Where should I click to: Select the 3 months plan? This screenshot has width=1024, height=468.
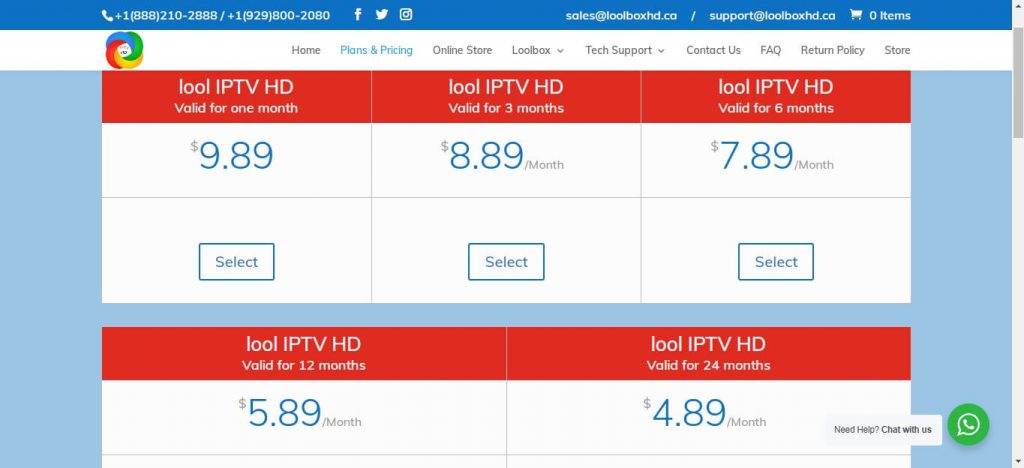506,262
